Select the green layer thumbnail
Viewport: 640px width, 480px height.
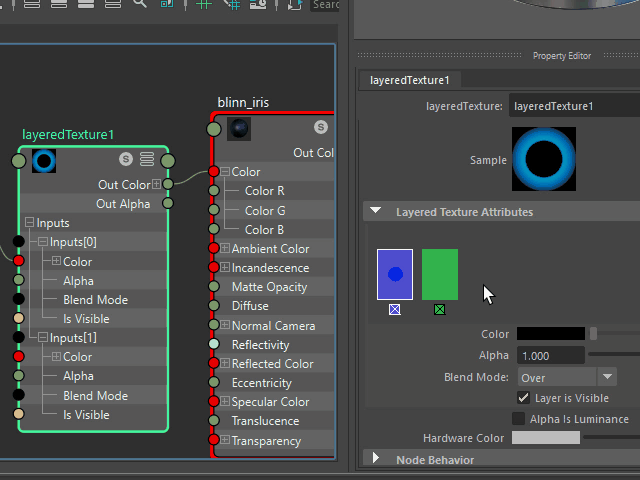point(439,274)
